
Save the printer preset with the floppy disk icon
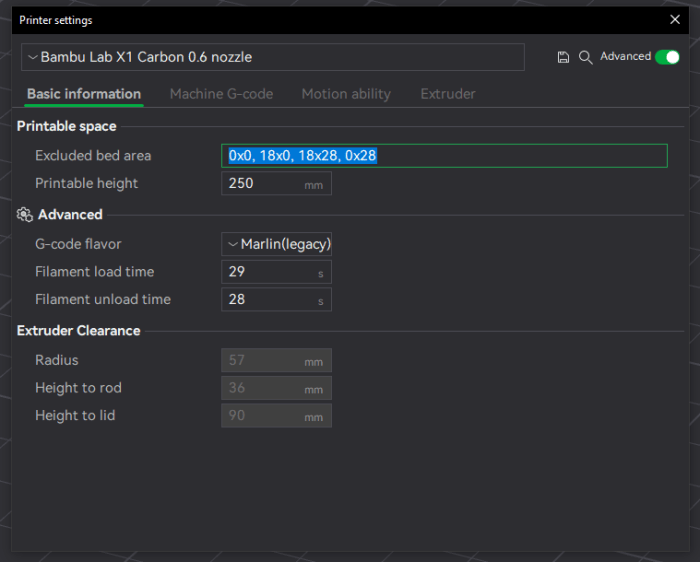[563, 57]
